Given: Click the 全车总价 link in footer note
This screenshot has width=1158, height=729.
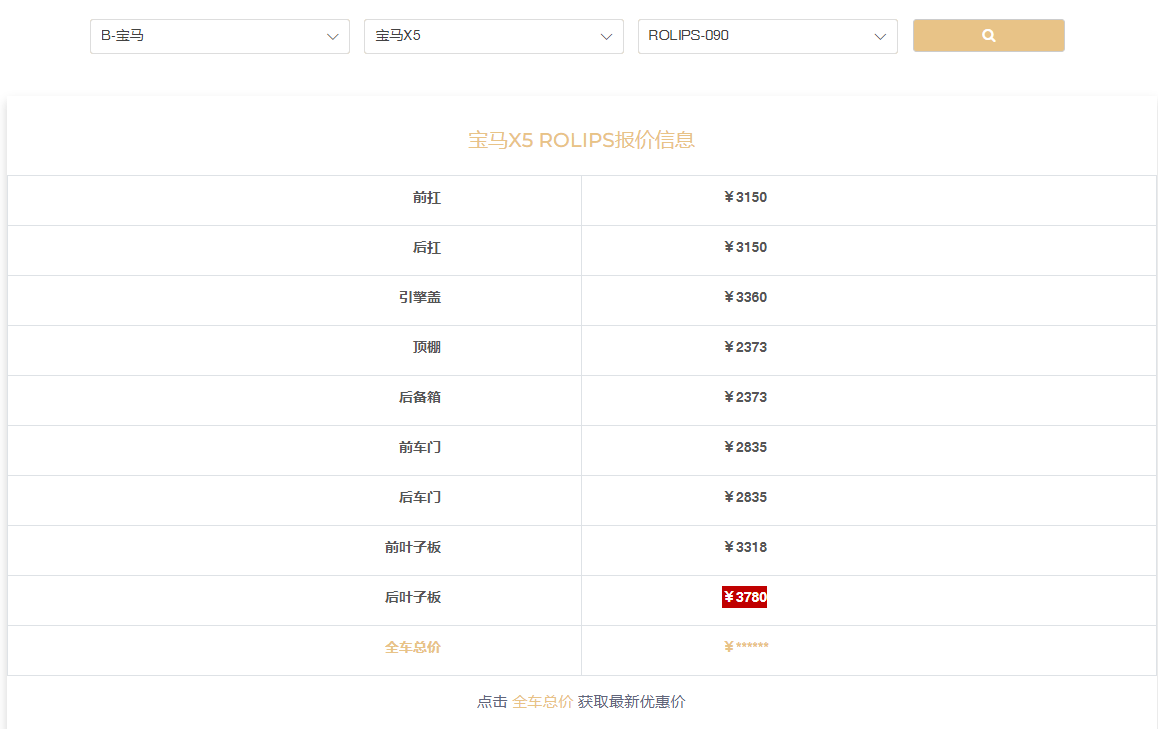Looking at the screenshot, I should pos(542,702).
